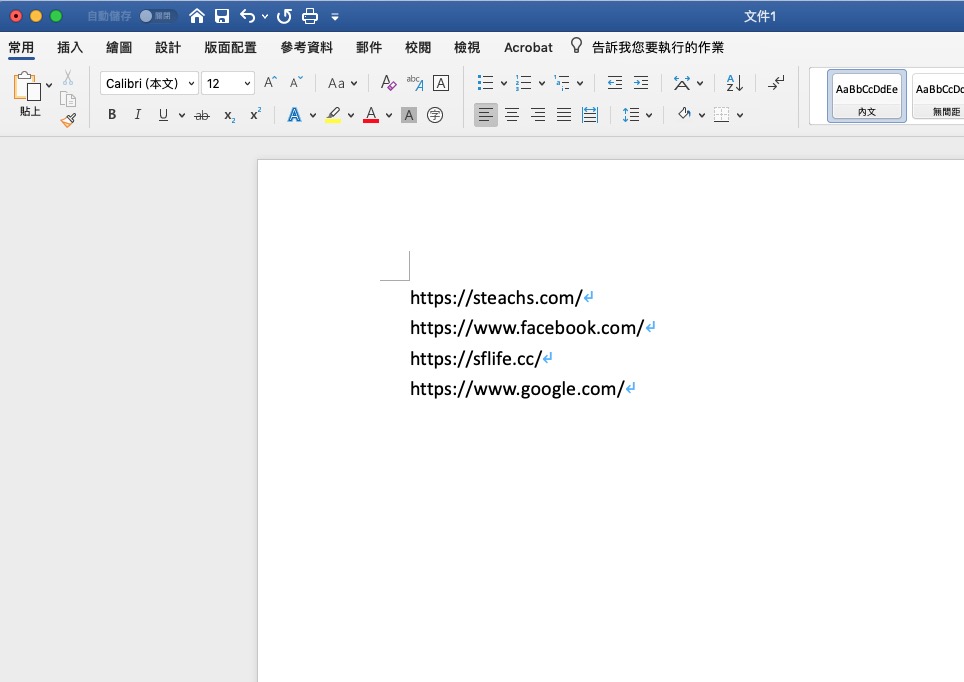This screenshot has width=964, height=682.
Task: Click the Clear Formatting eraser icon
Action: coord(389,84)
